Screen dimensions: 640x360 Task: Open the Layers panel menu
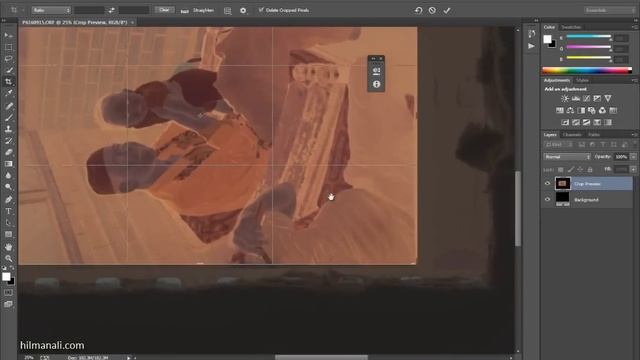[635, 134]
